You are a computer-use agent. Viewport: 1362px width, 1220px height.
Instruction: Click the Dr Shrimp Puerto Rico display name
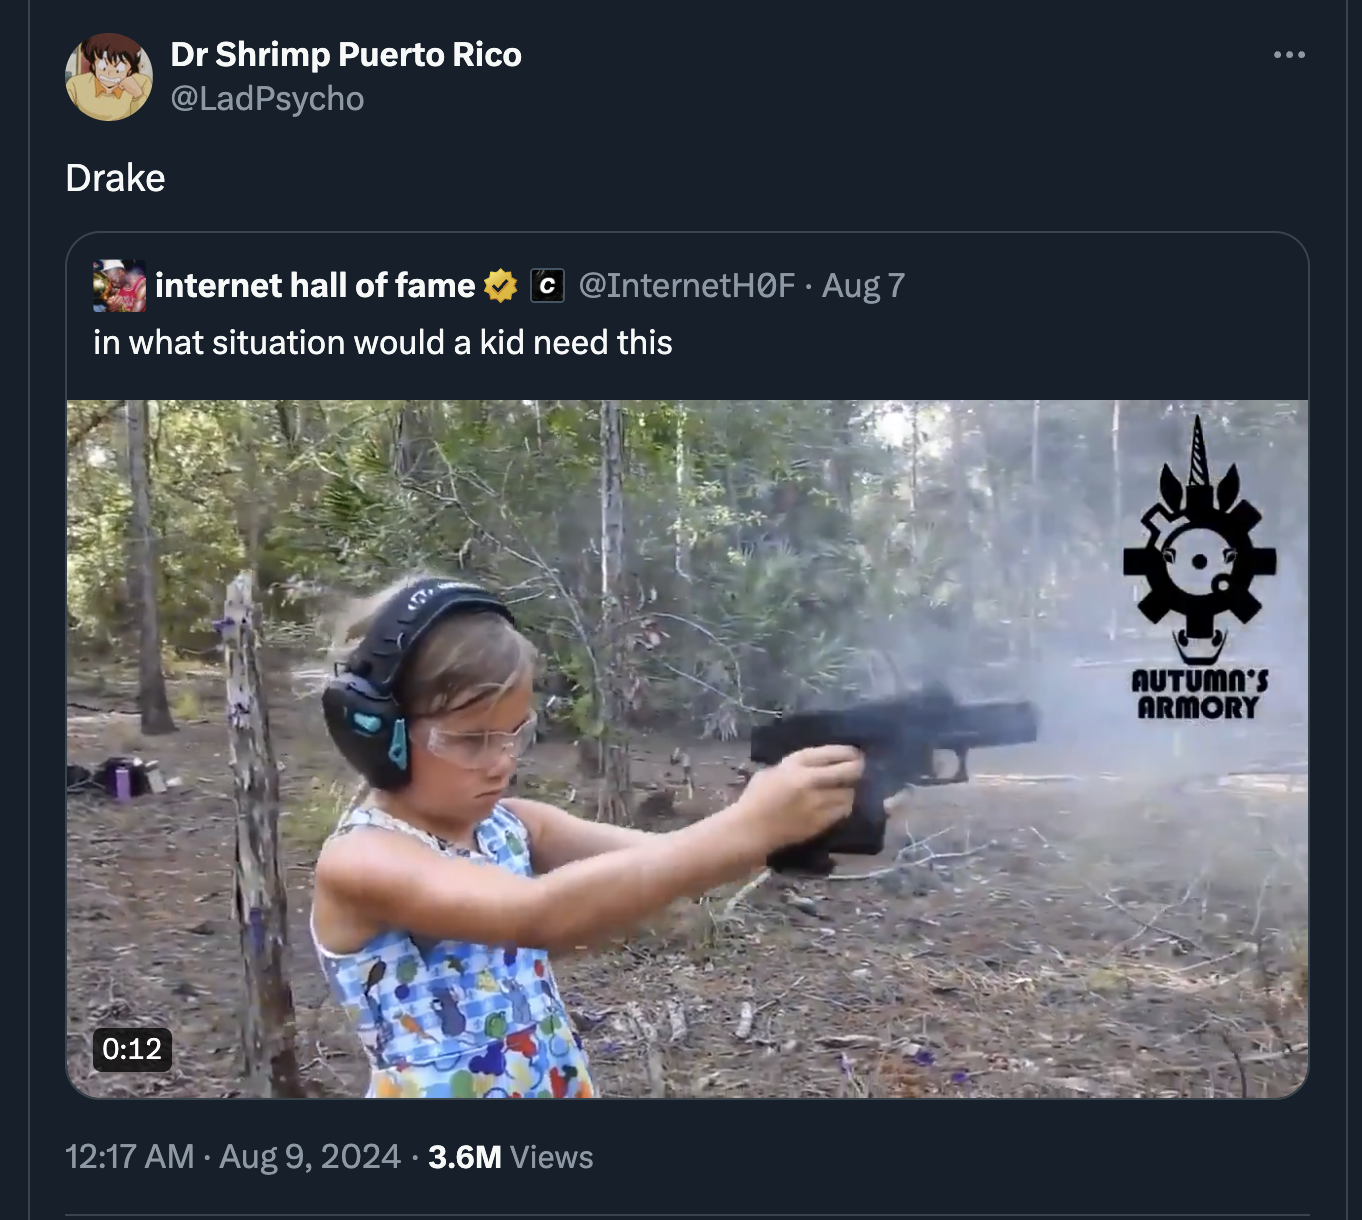pos(345,54)
